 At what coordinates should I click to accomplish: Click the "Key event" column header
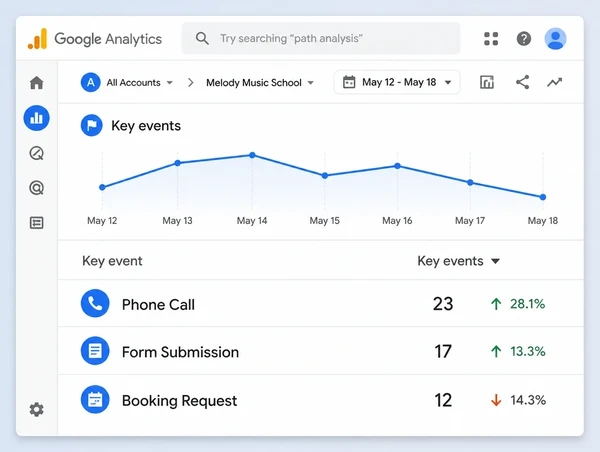point(112,261)
